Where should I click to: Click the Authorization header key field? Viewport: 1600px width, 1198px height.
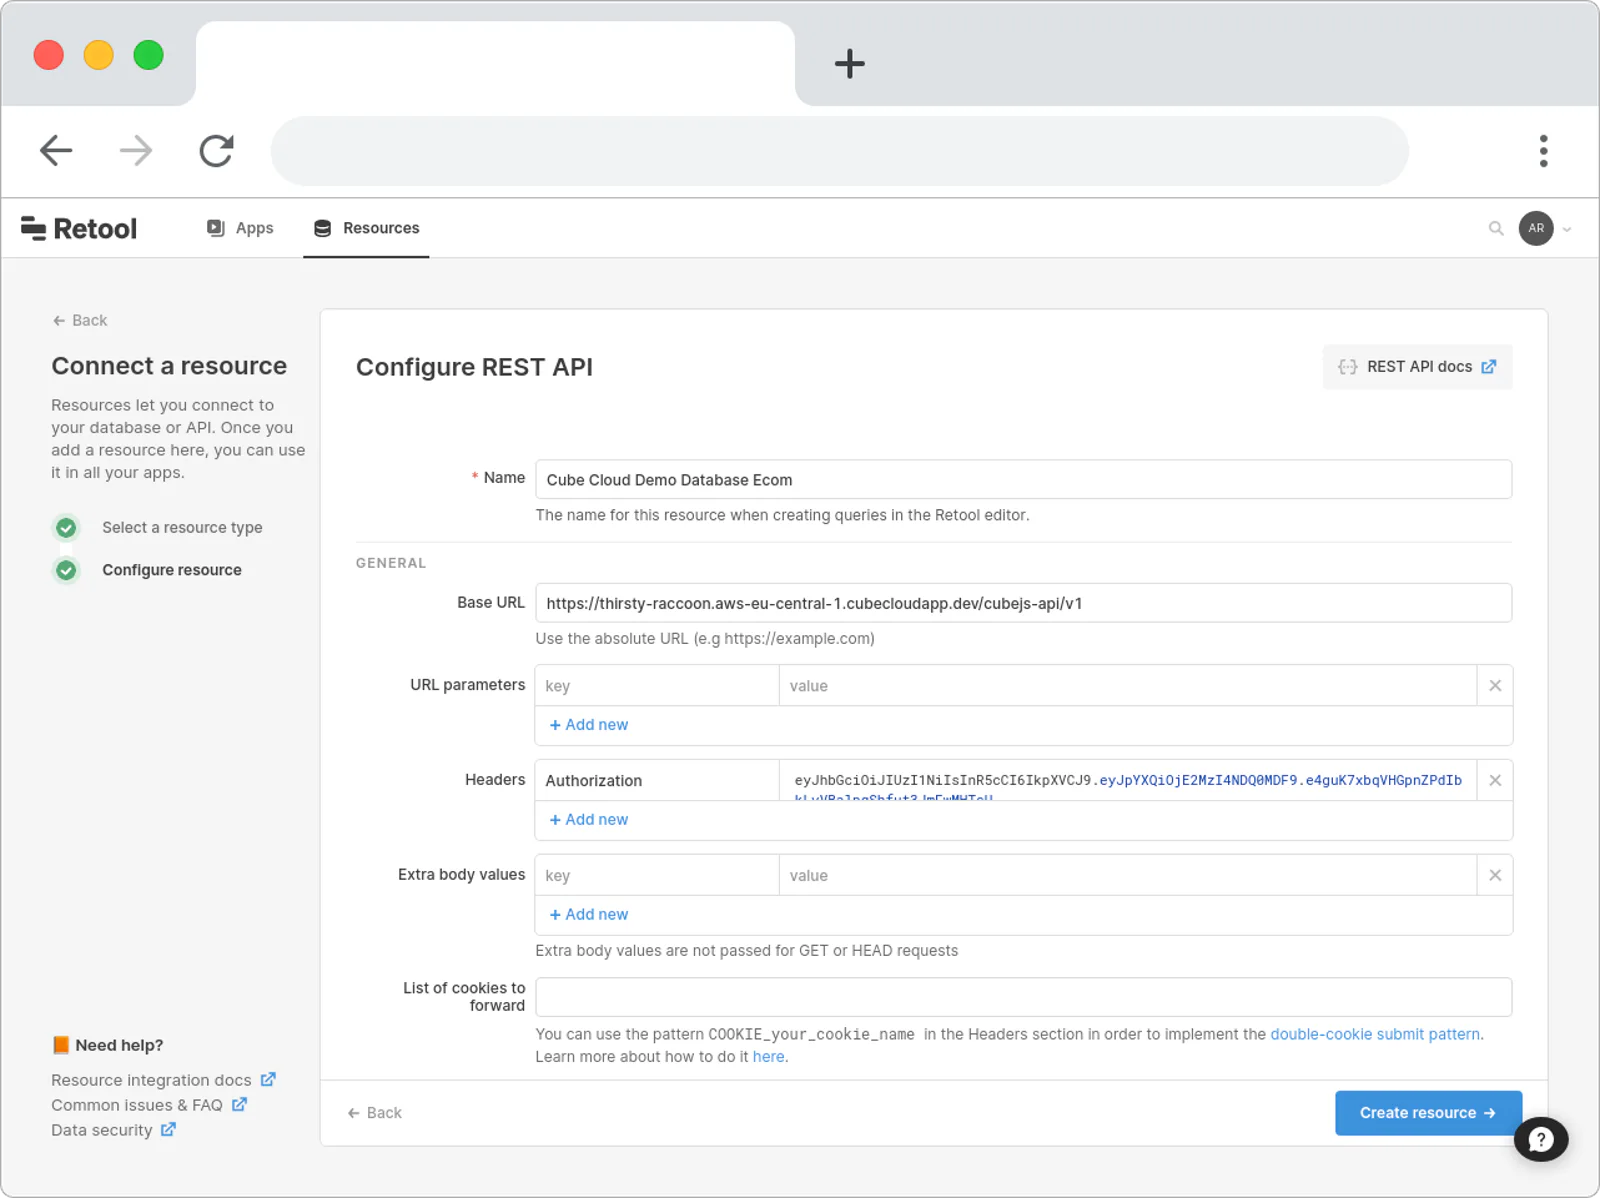(x=657, y=780)
